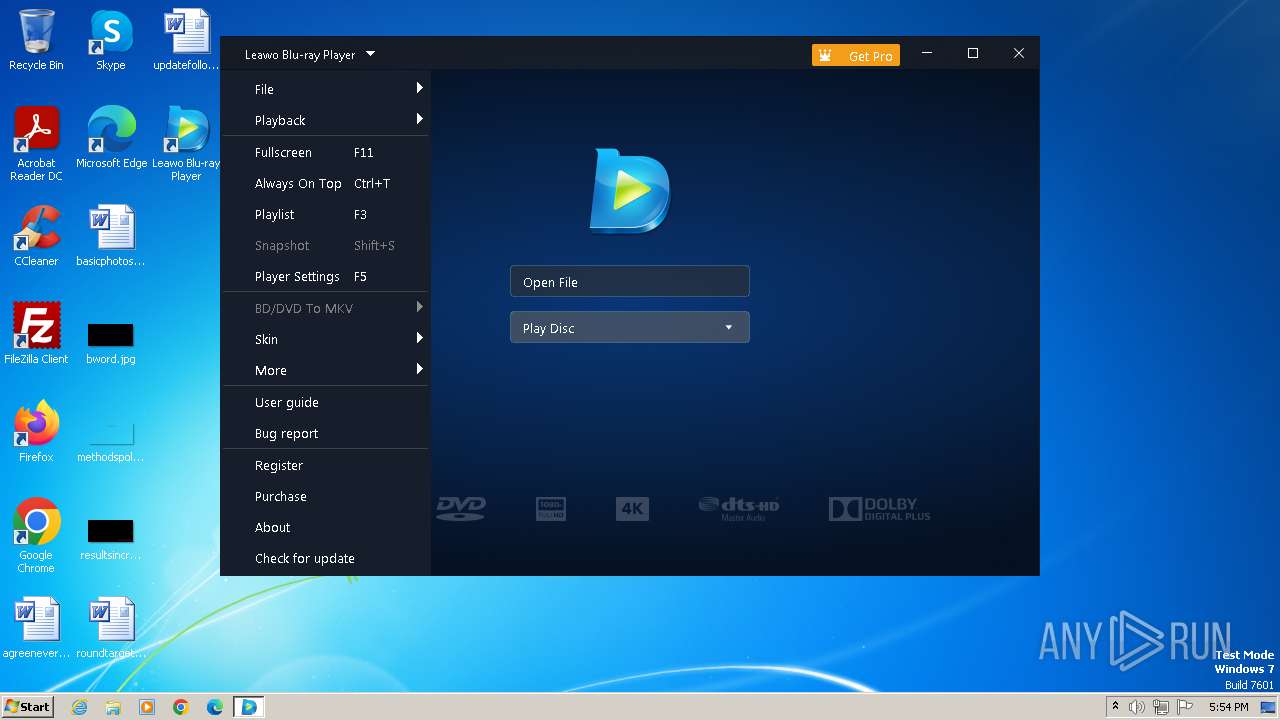Click the Skin submenu arrow
1280x720 pixels.
[x=420, y=338]
